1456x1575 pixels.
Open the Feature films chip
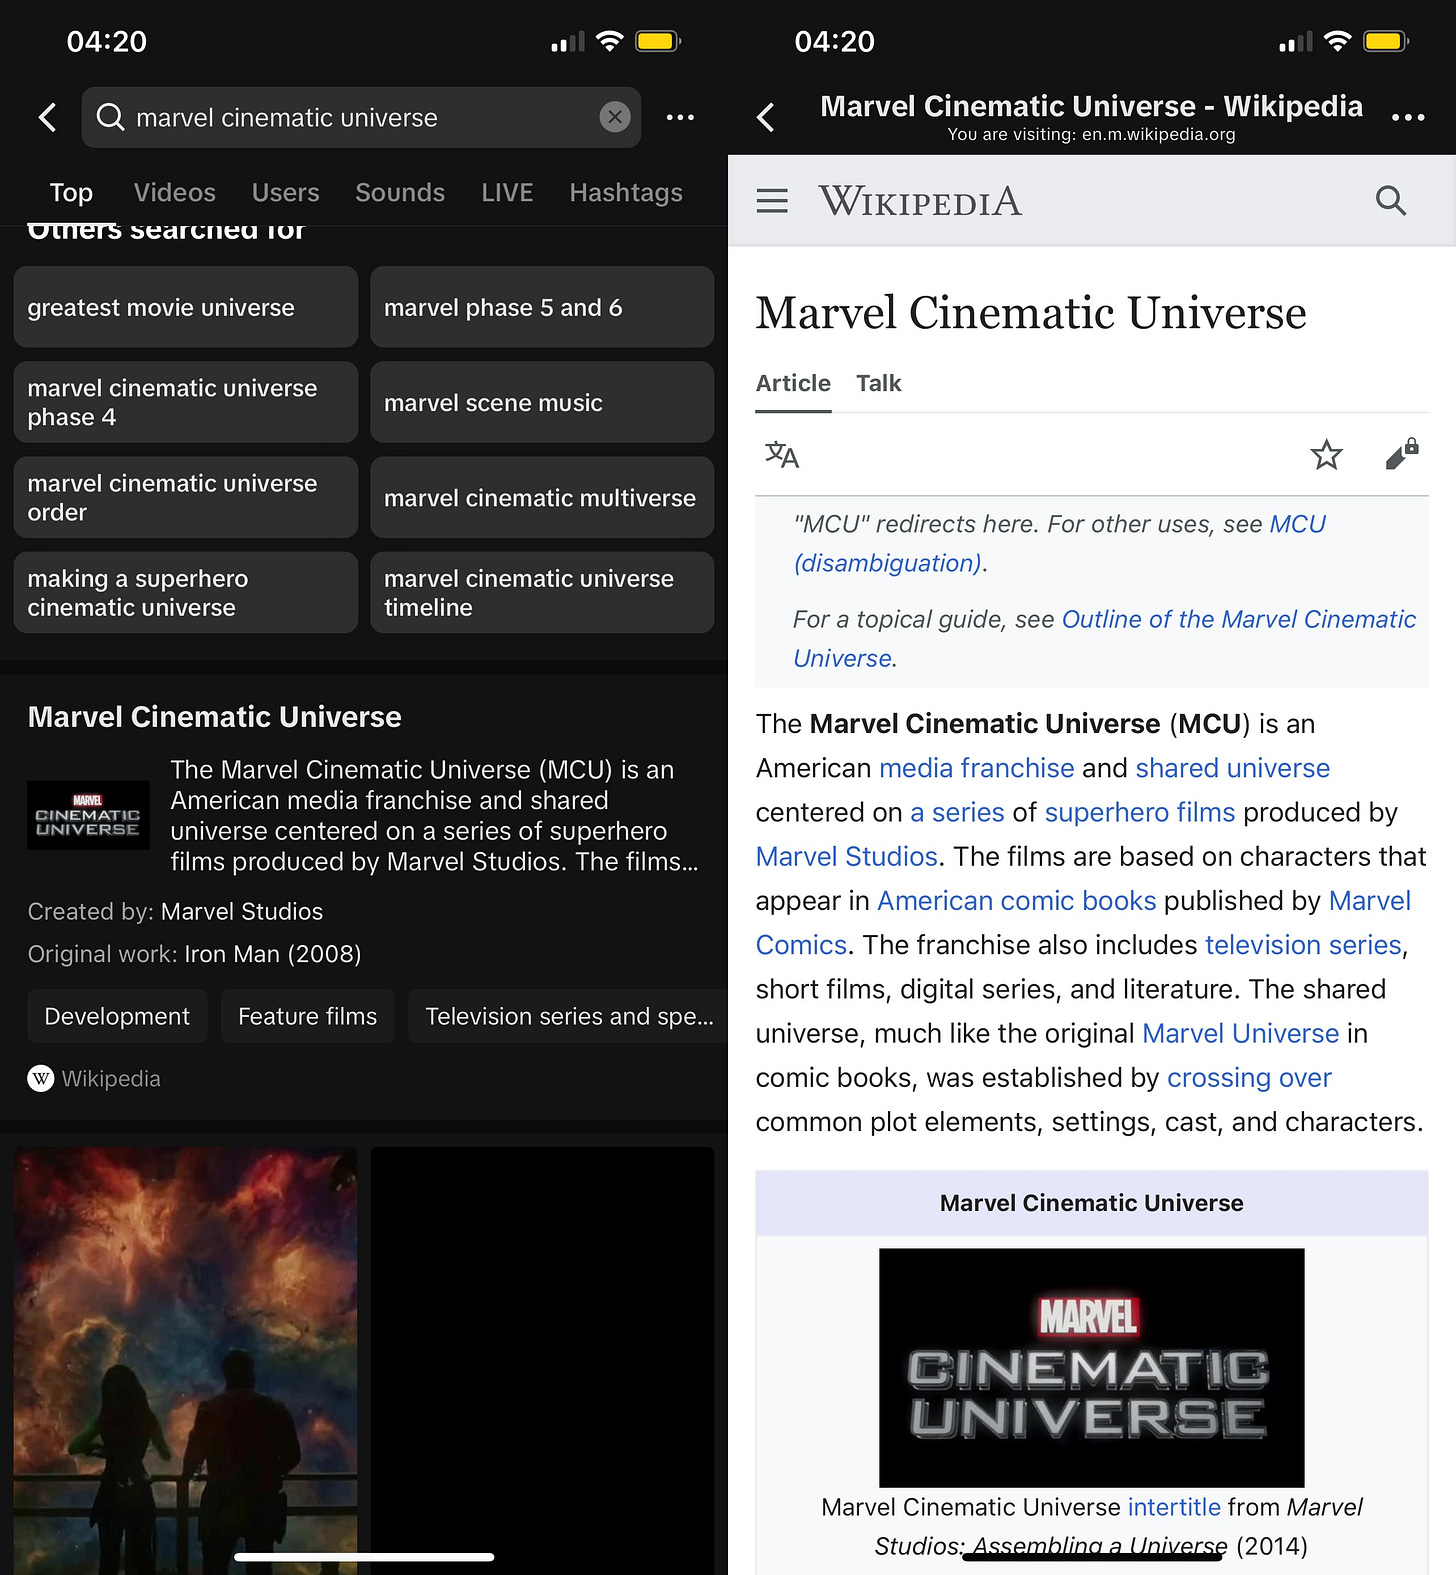[308, 1016]
